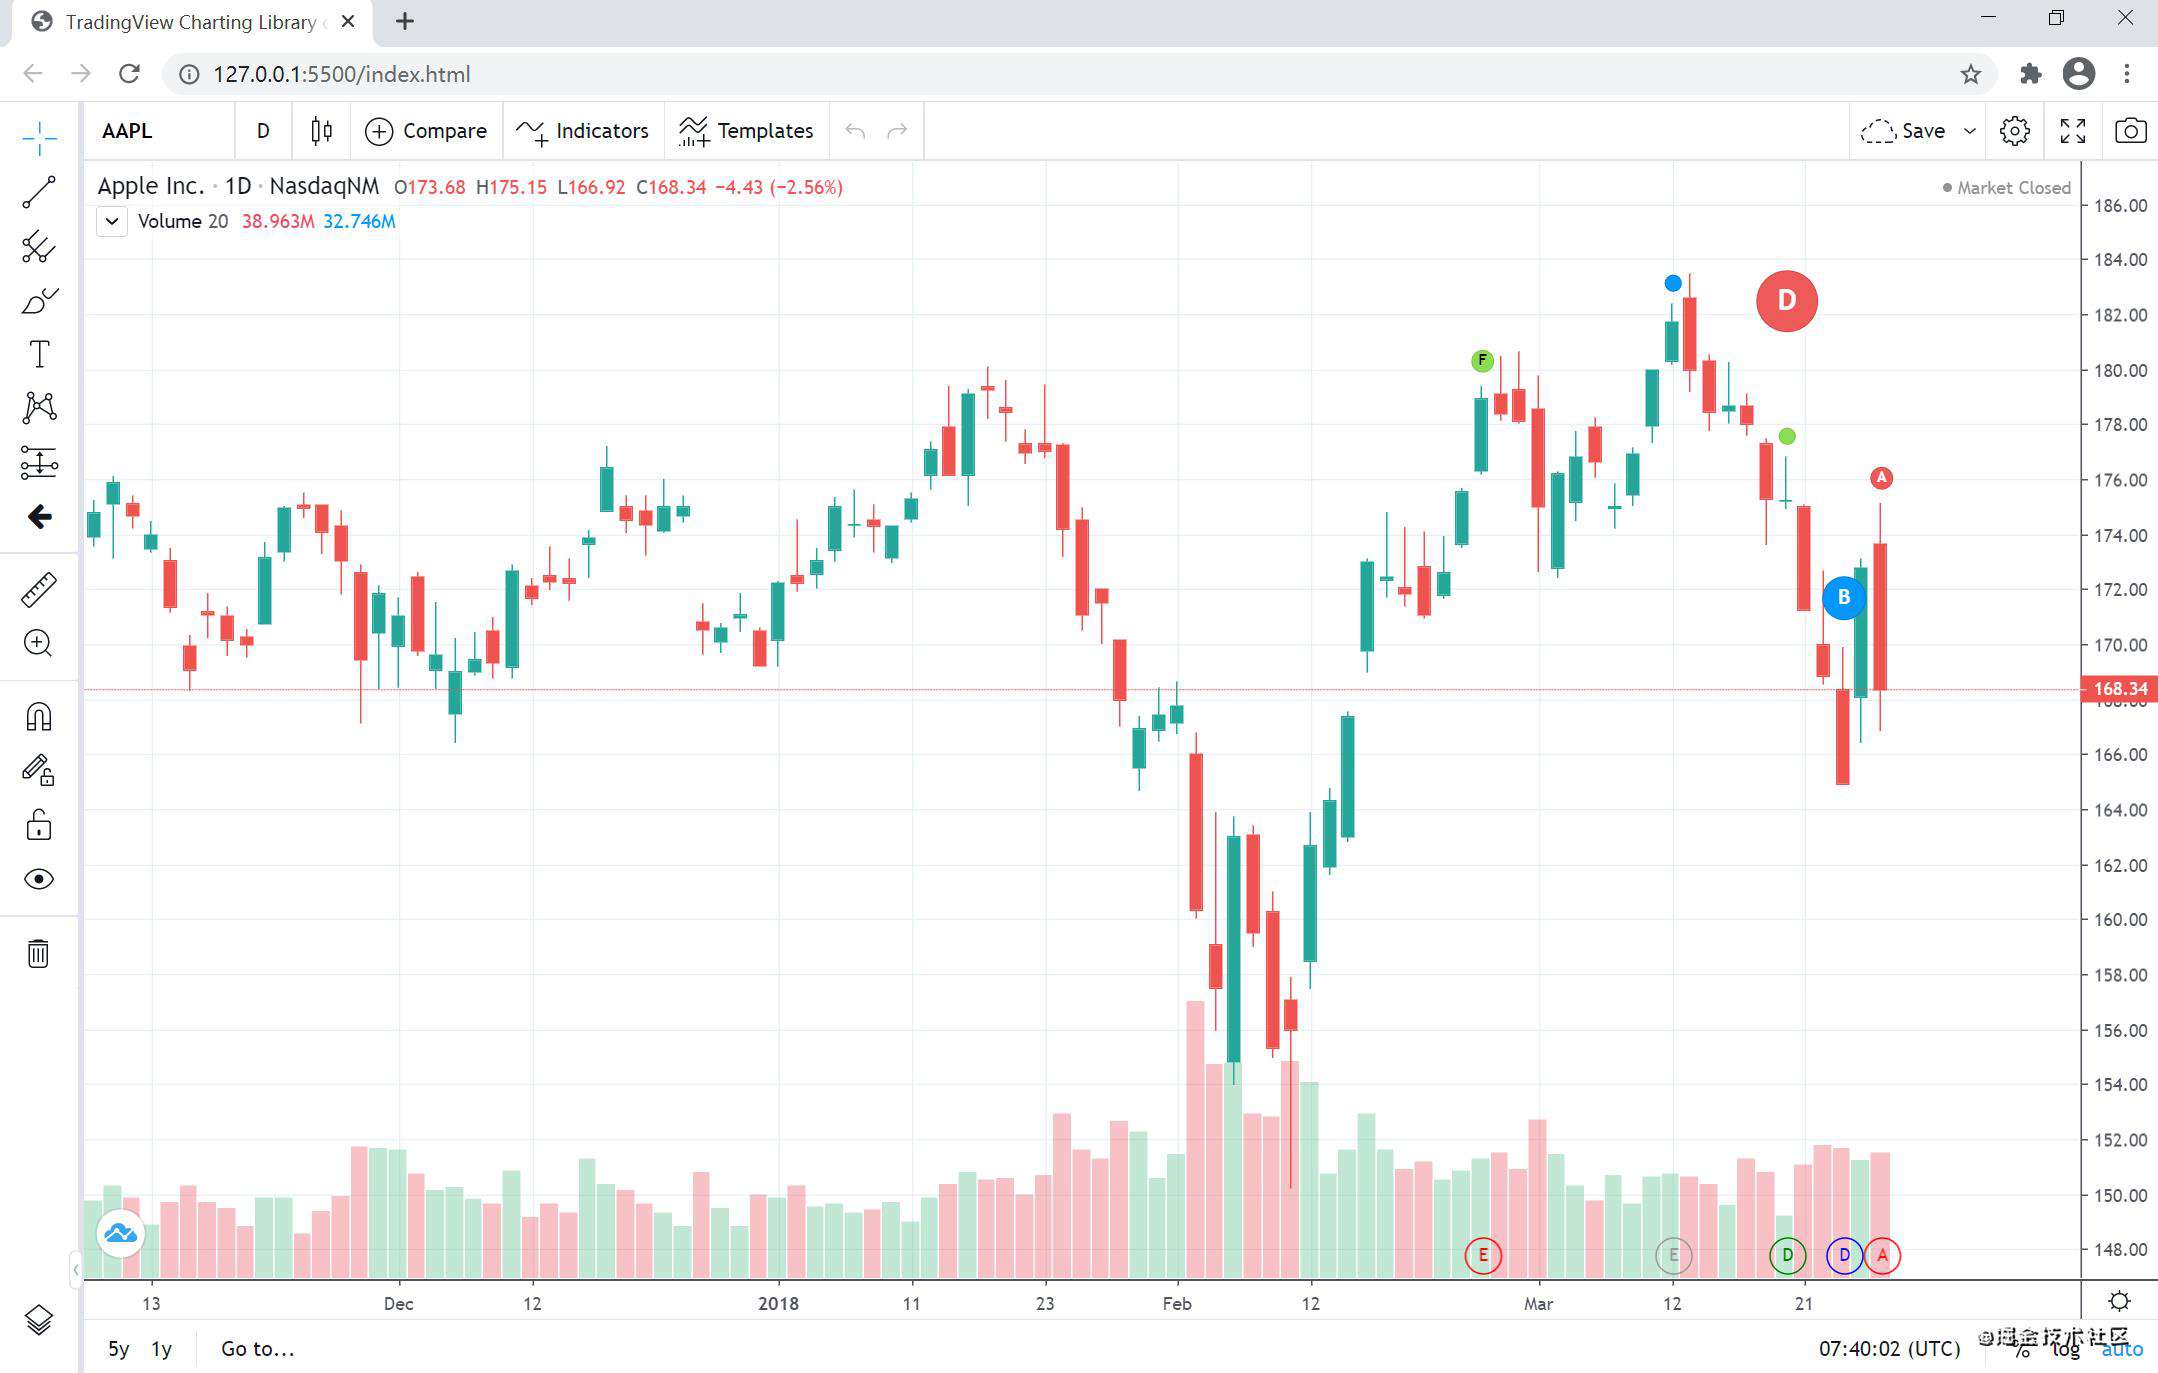The height and width of the screenshot is (1373, 2158).
Task: Bookmark this page with star icon
Action: pos(1970,74)
